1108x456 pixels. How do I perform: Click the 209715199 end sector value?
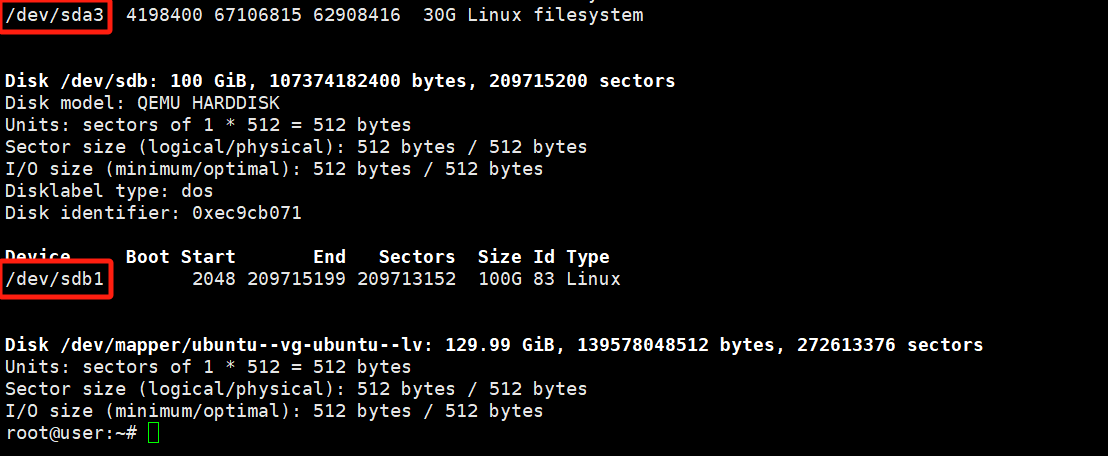coord(296,279)
